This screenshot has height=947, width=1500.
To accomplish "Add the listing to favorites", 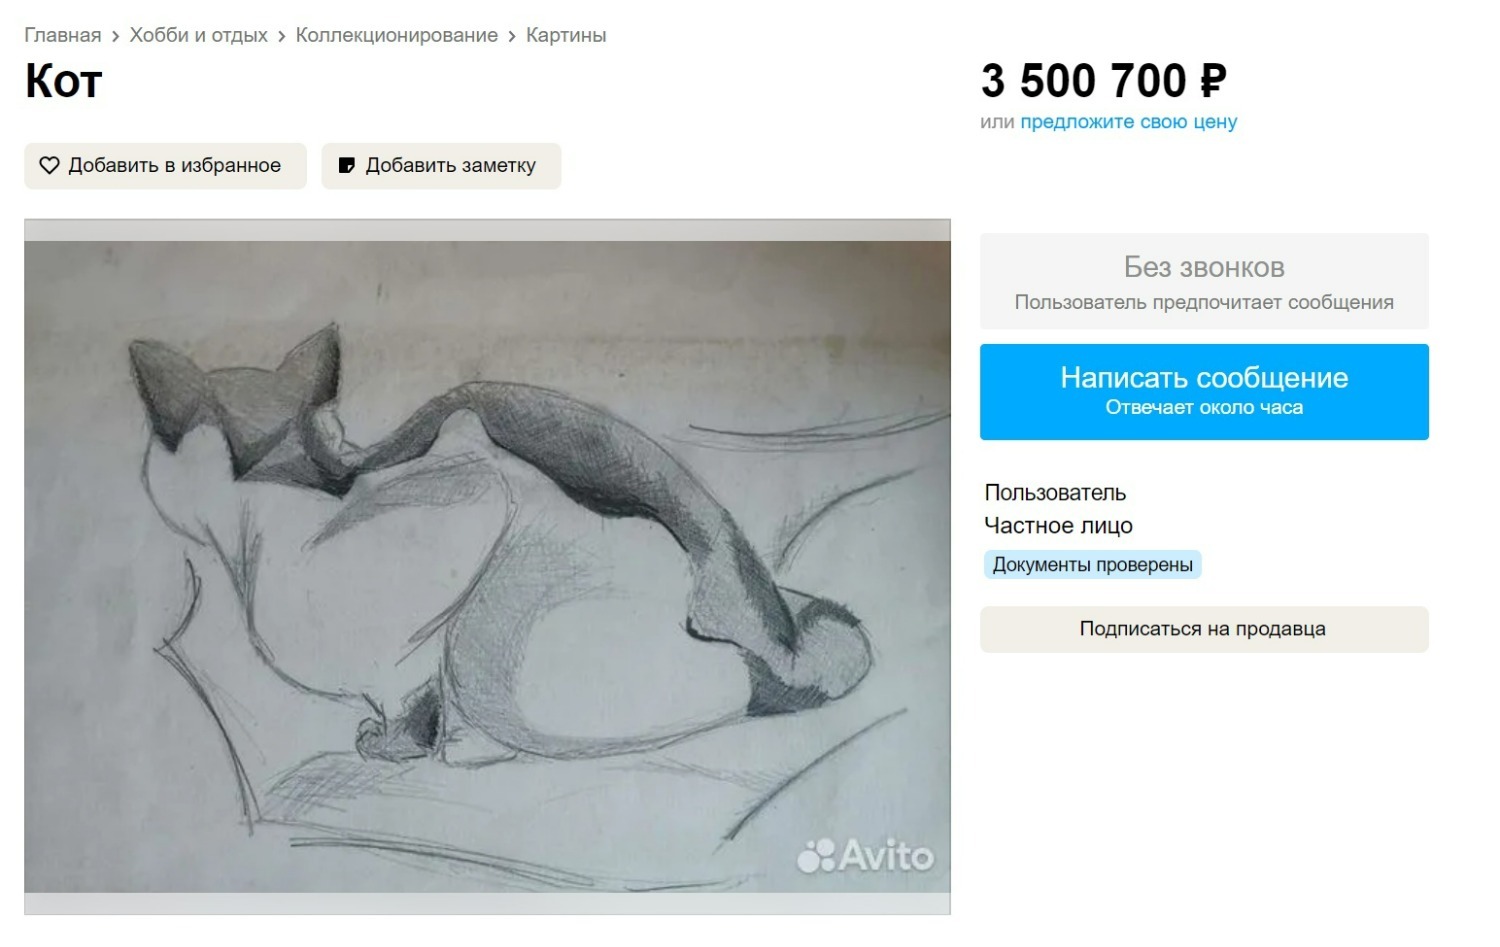I will point(165,166).
